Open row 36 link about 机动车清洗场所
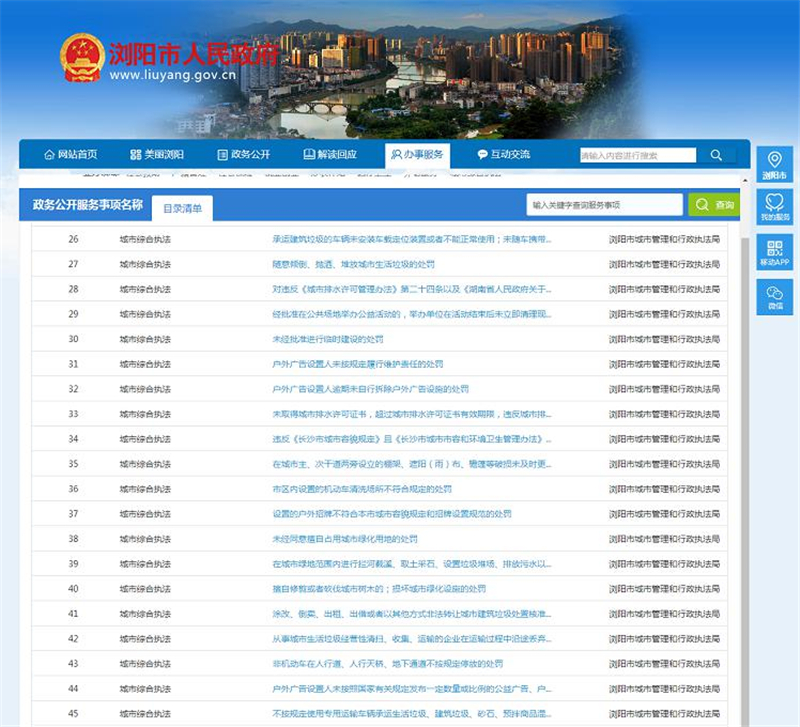 pos(361,489)
